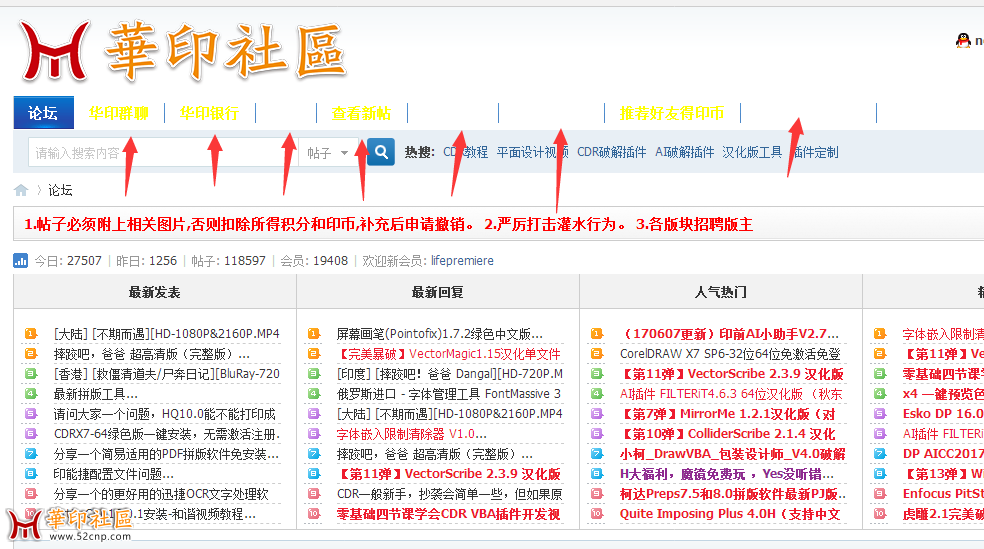
Task: Open the 帖子 search type dropdown
Action: (328, 152)
